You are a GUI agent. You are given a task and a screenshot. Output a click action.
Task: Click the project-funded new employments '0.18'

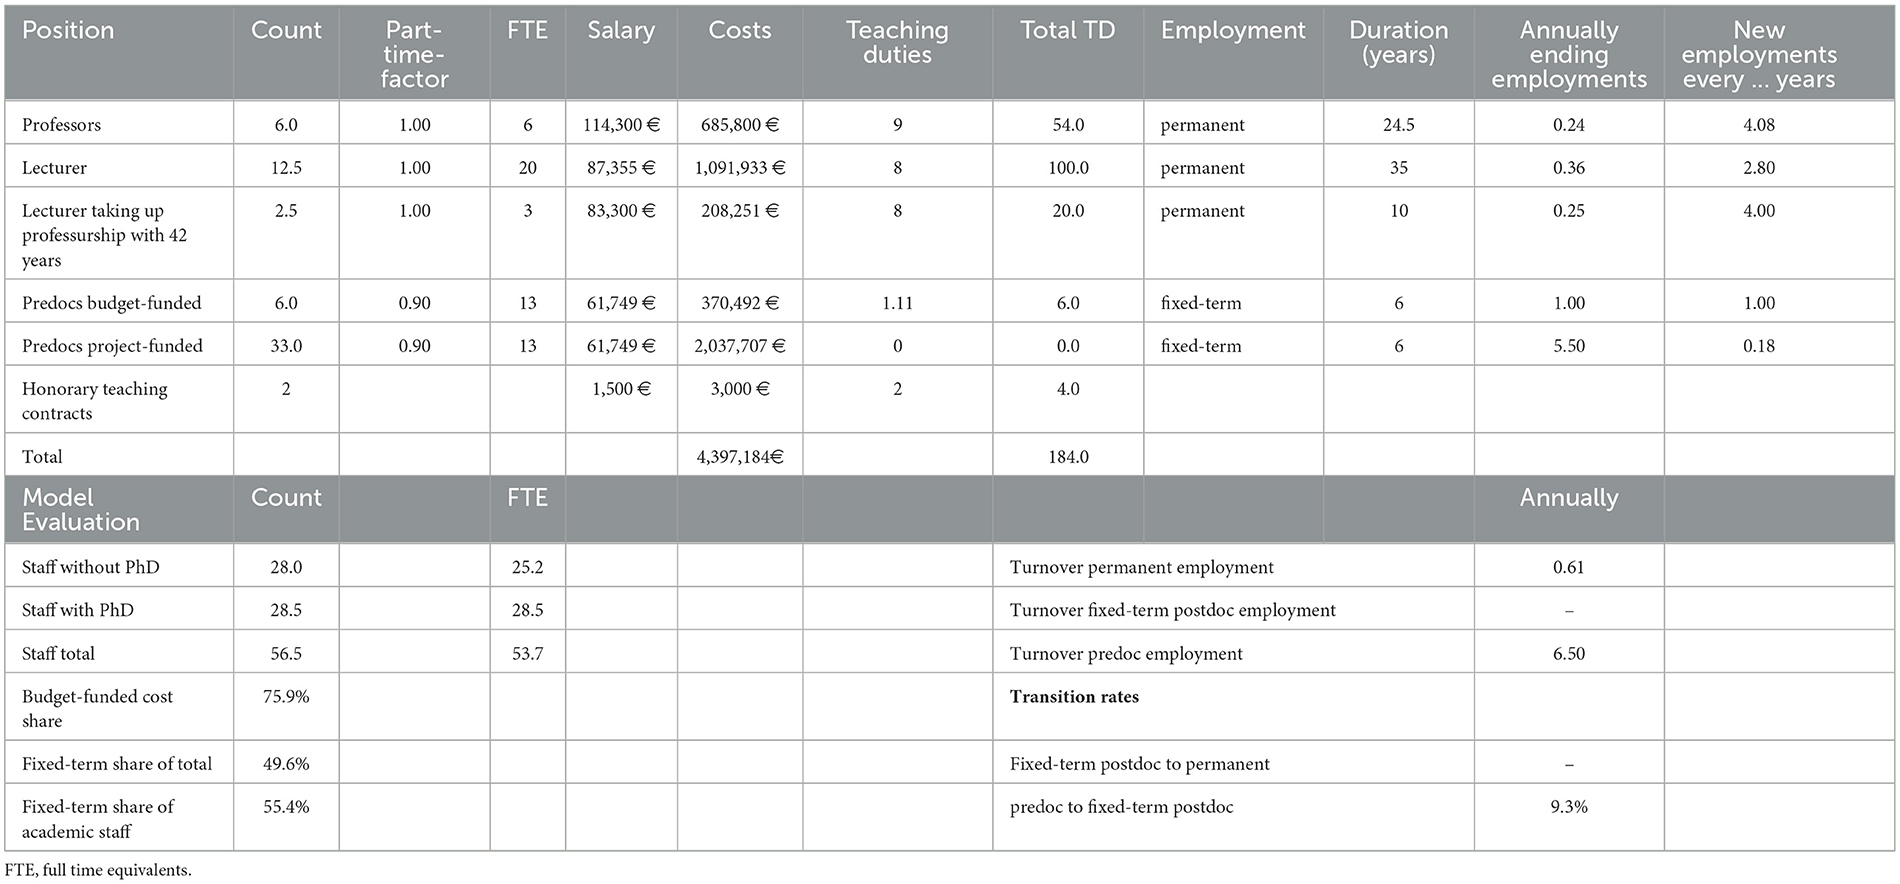(x=1759, y=346)
